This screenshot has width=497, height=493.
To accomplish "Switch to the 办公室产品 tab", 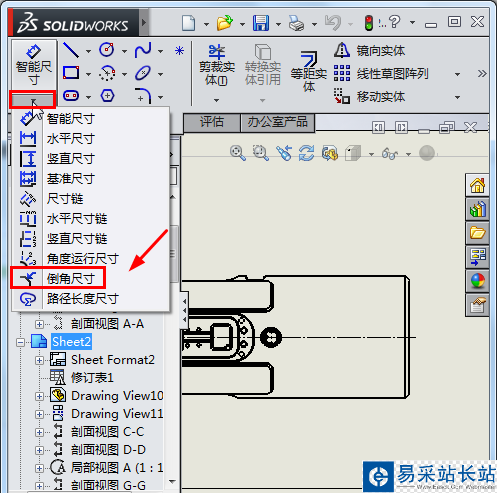I will pyautogui.click(x=277, y=122).
